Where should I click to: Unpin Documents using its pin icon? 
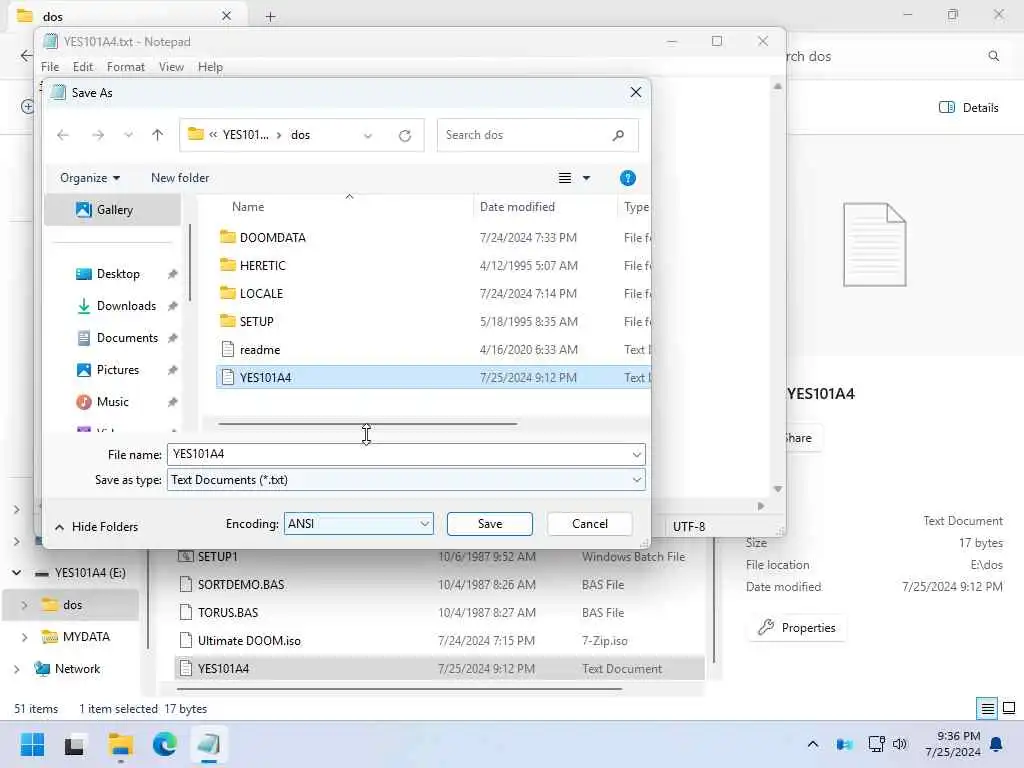[172, 338]
